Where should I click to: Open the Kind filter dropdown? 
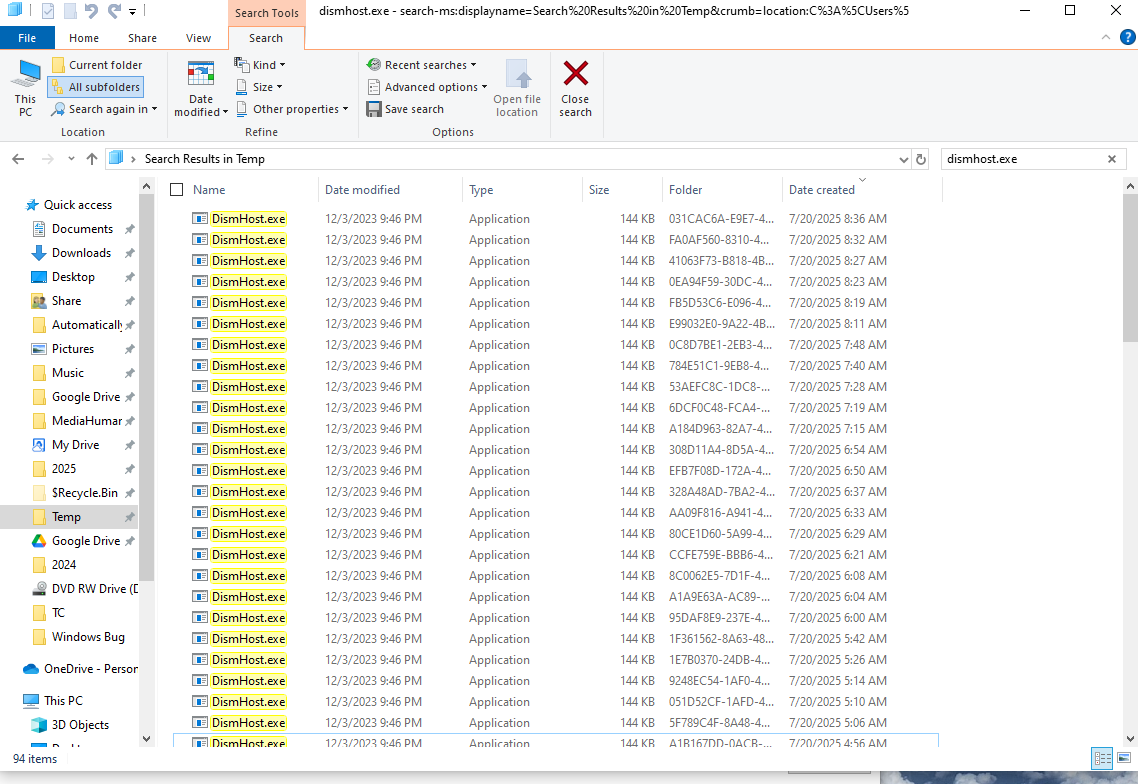(260, 65)
